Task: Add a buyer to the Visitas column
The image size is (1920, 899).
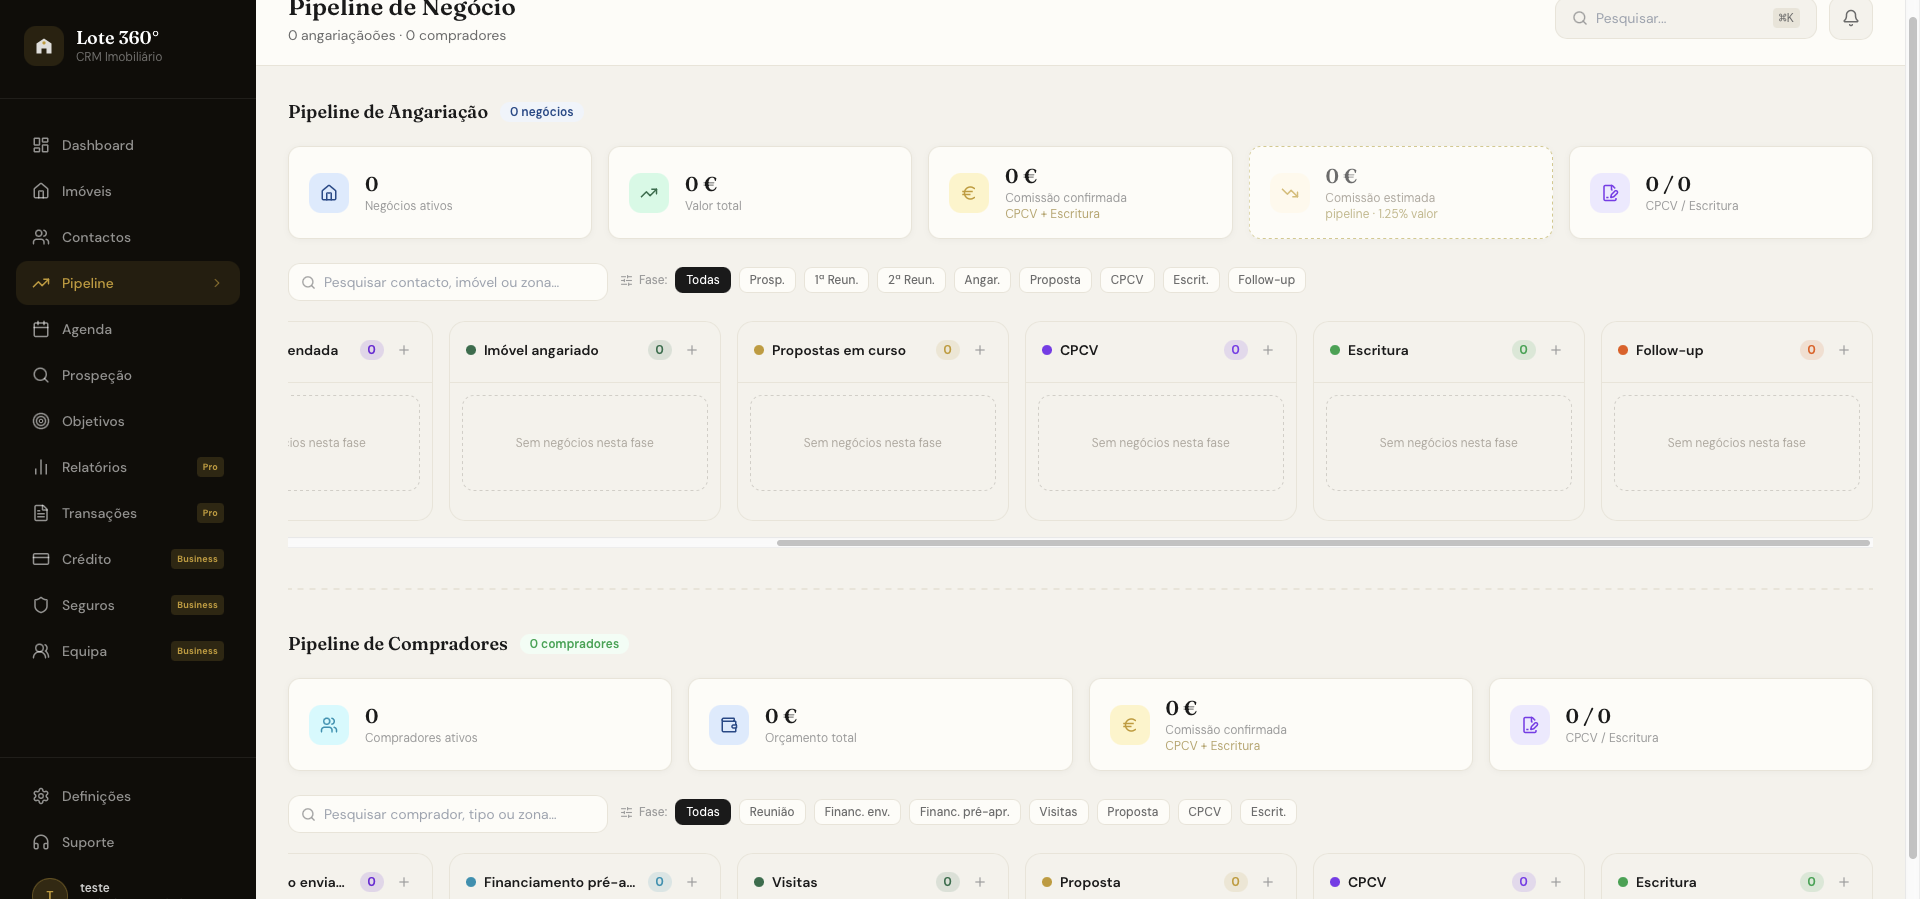Action: click(980, 882)
